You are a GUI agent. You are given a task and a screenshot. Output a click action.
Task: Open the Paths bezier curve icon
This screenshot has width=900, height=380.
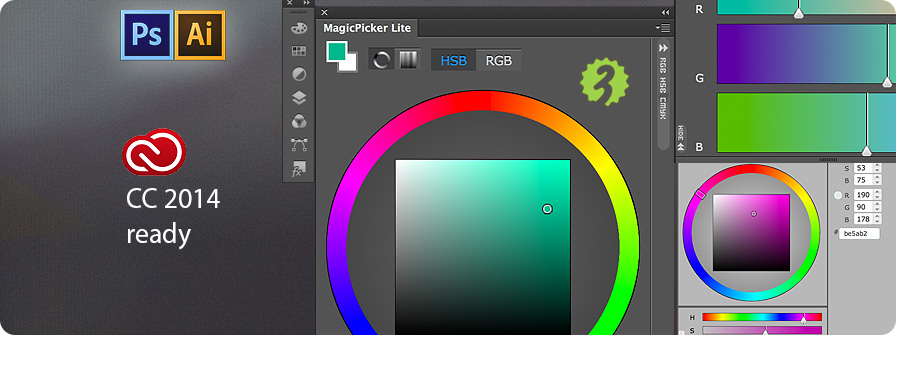(x=298, y=144)
